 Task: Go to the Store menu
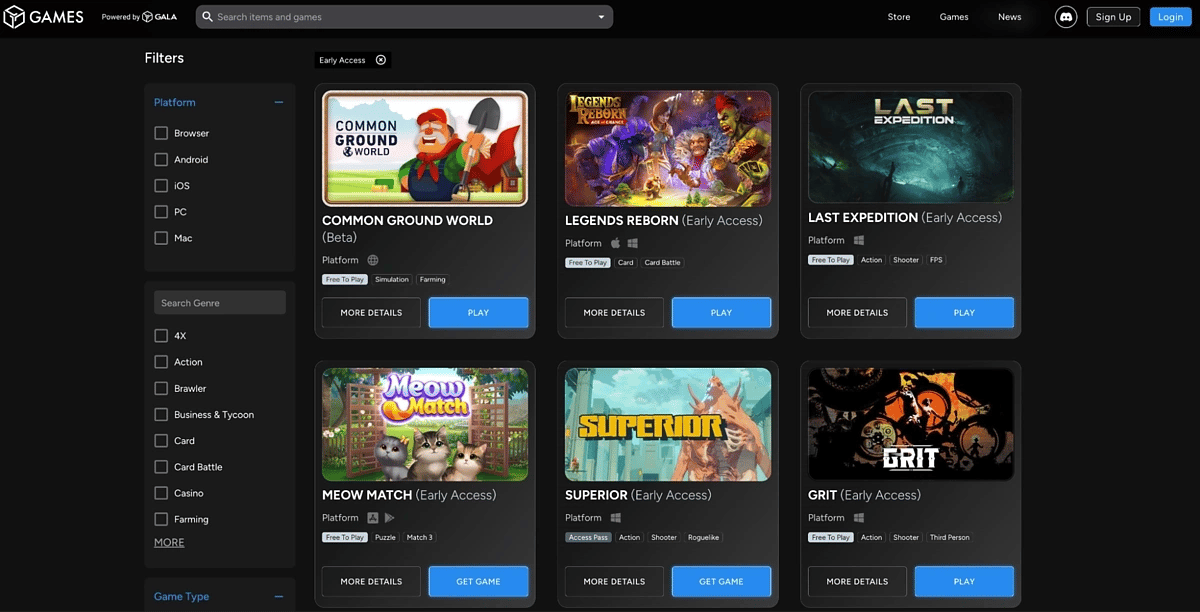(899, 17)
